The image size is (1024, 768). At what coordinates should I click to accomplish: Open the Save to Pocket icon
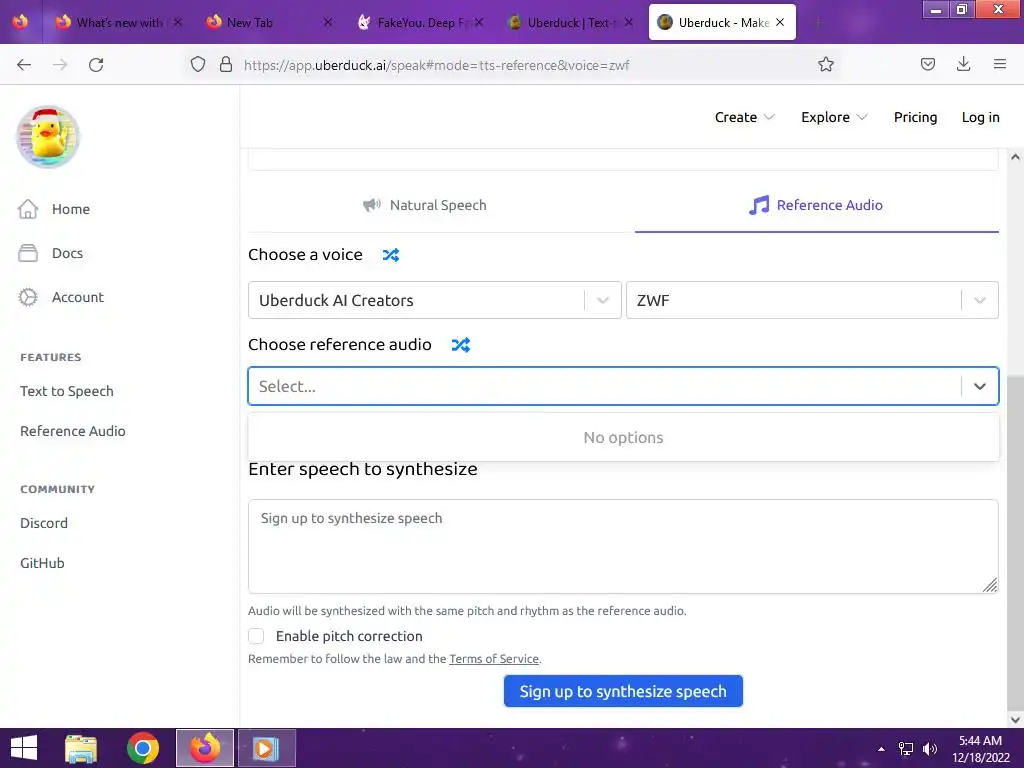[x=927, y=64]
